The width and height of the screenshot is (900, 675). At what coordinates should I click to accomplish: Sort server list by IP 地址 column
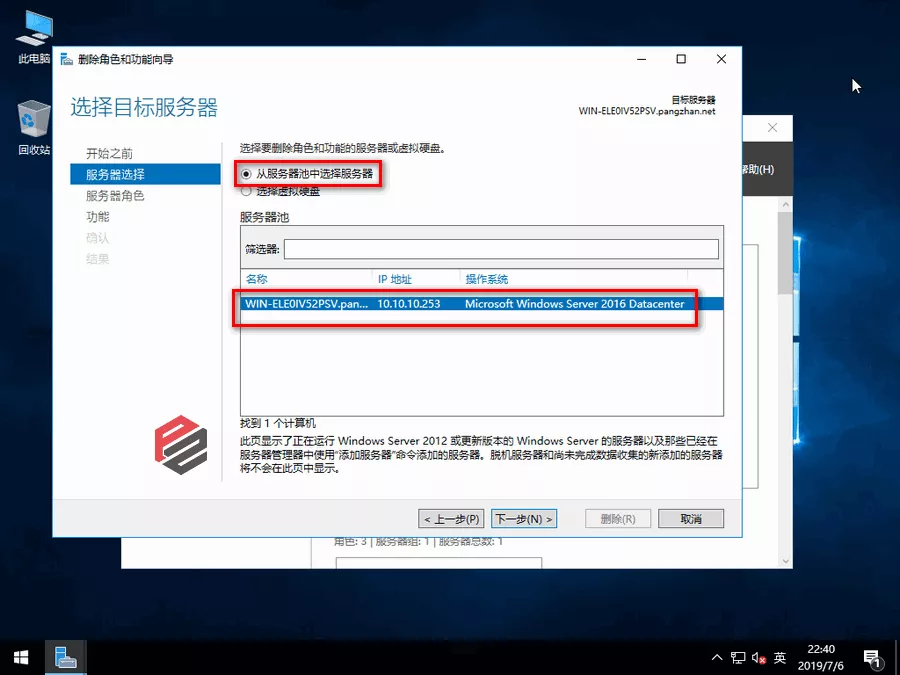415,279
